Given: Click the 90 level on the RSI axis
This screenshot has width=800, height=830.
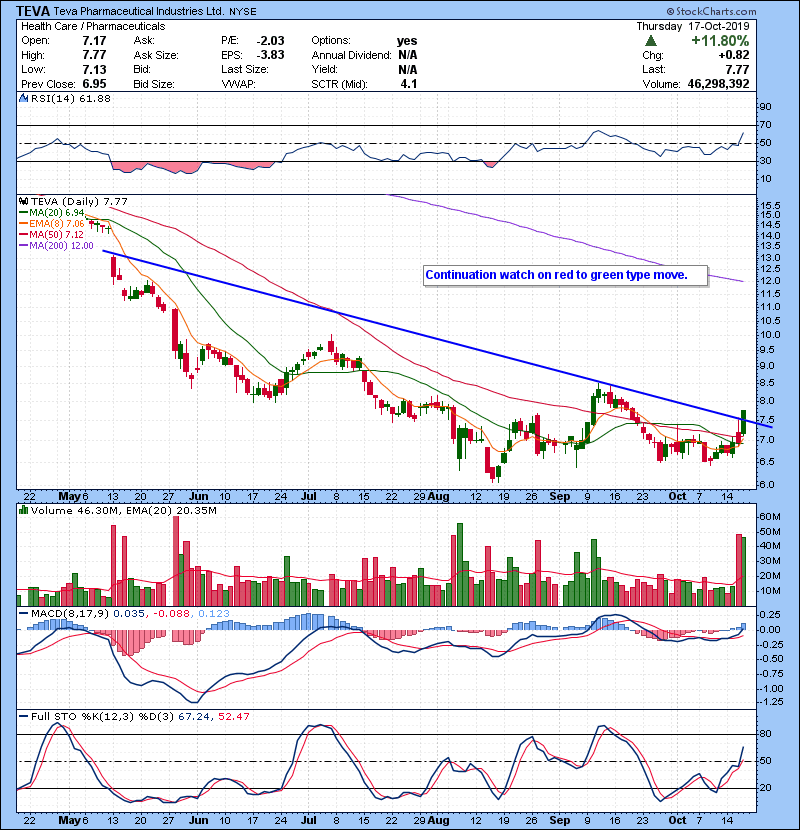Looking at the screenshot, I should tap(766, 107).
